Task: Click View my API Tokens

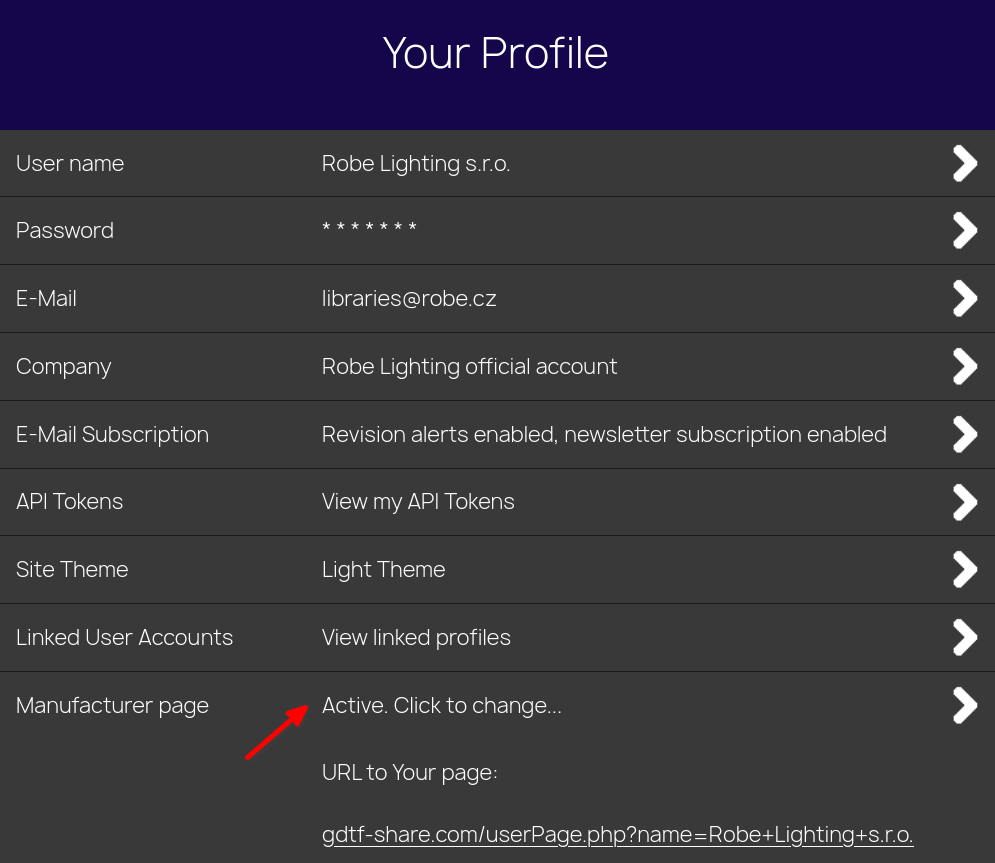Action: click(418, 502)
